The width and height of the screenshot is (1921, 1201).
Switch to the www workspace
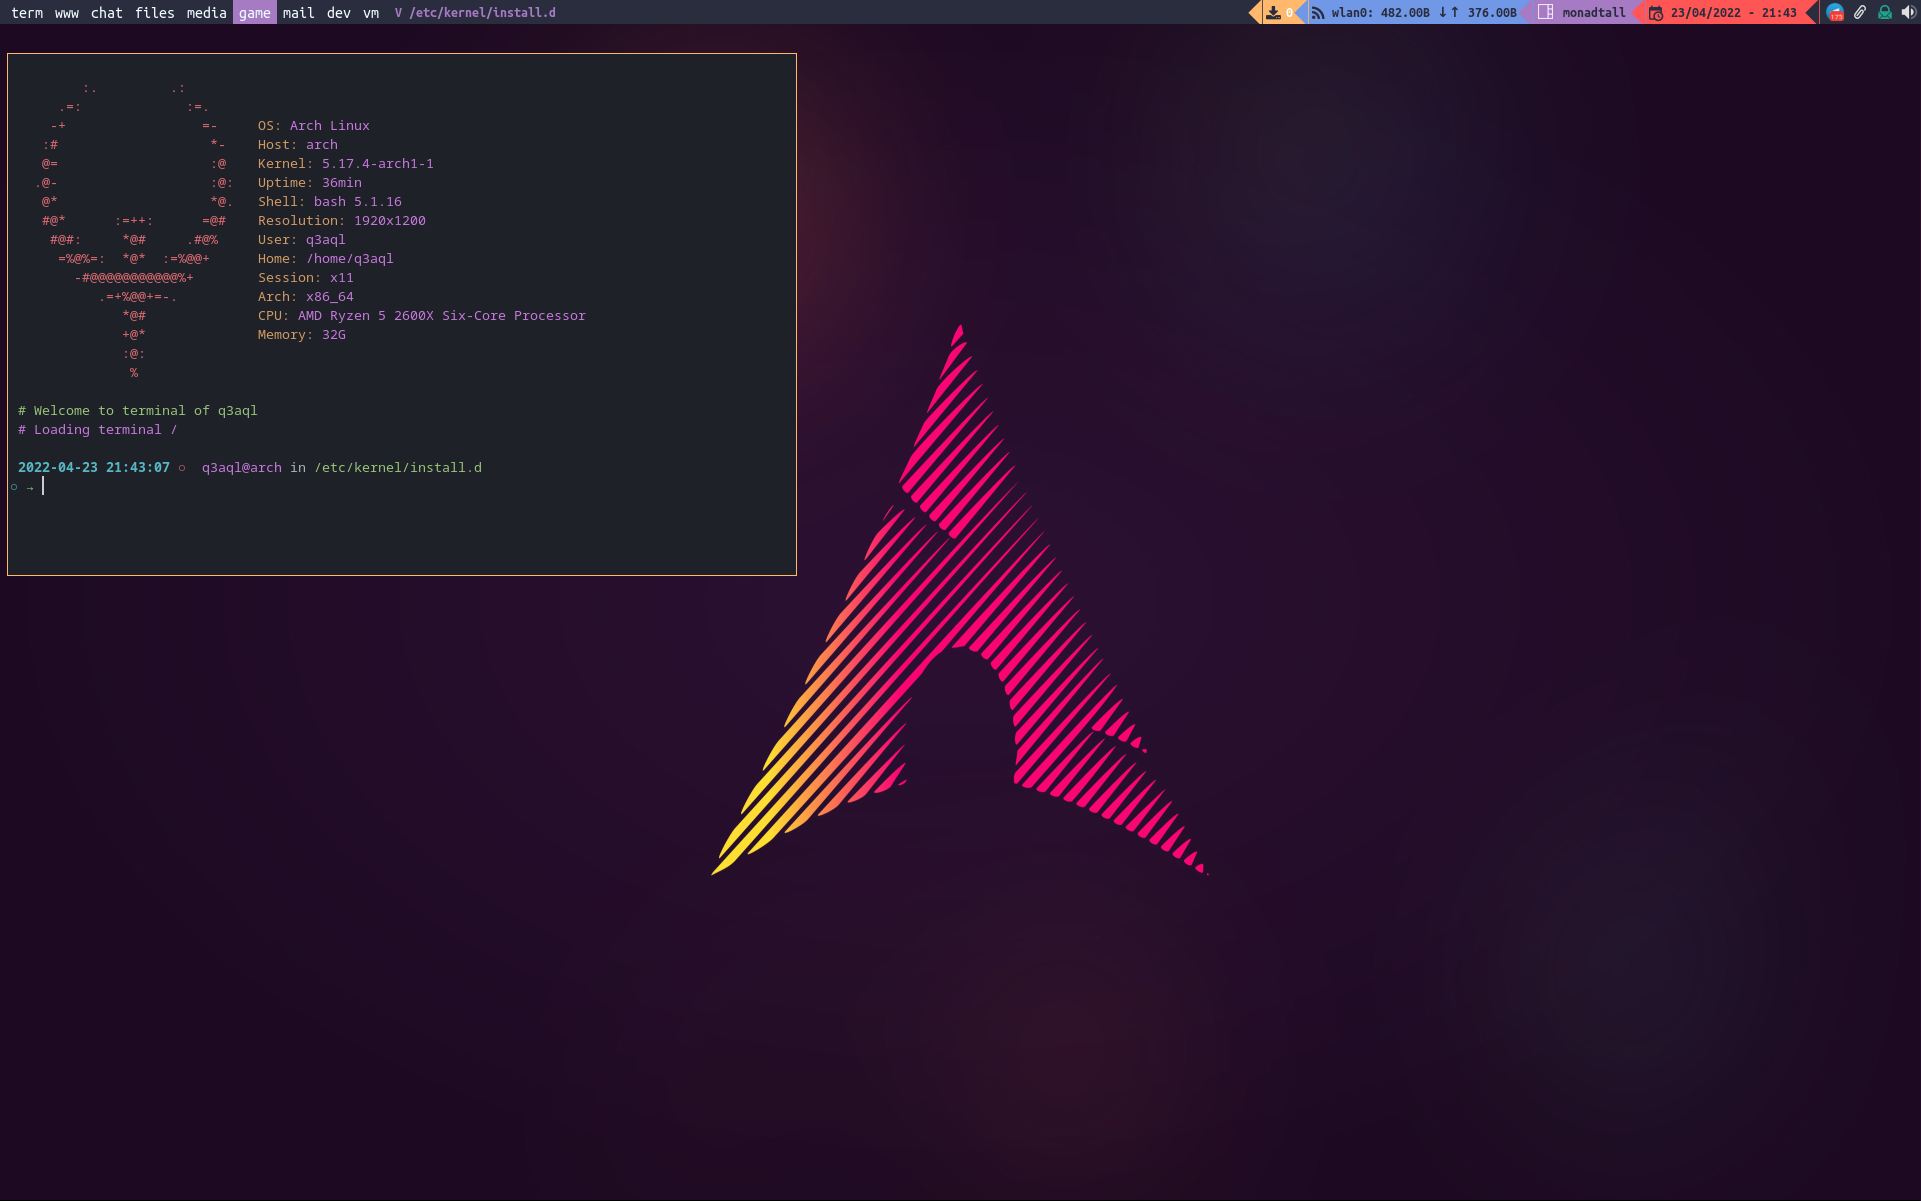pos(67,13)
